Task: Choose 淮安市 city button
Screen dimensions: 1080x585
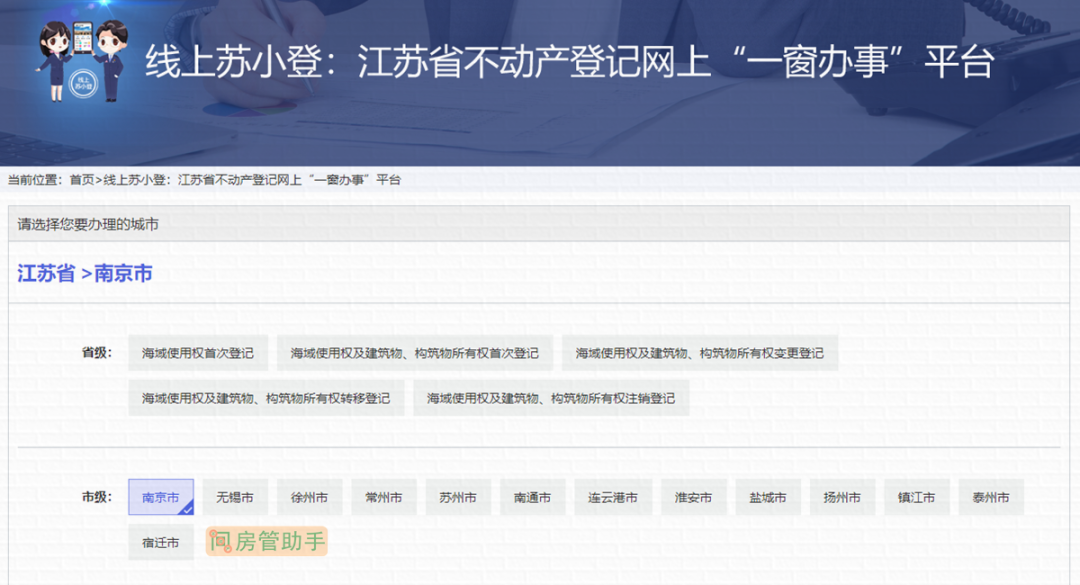Action: pos(694,497)
